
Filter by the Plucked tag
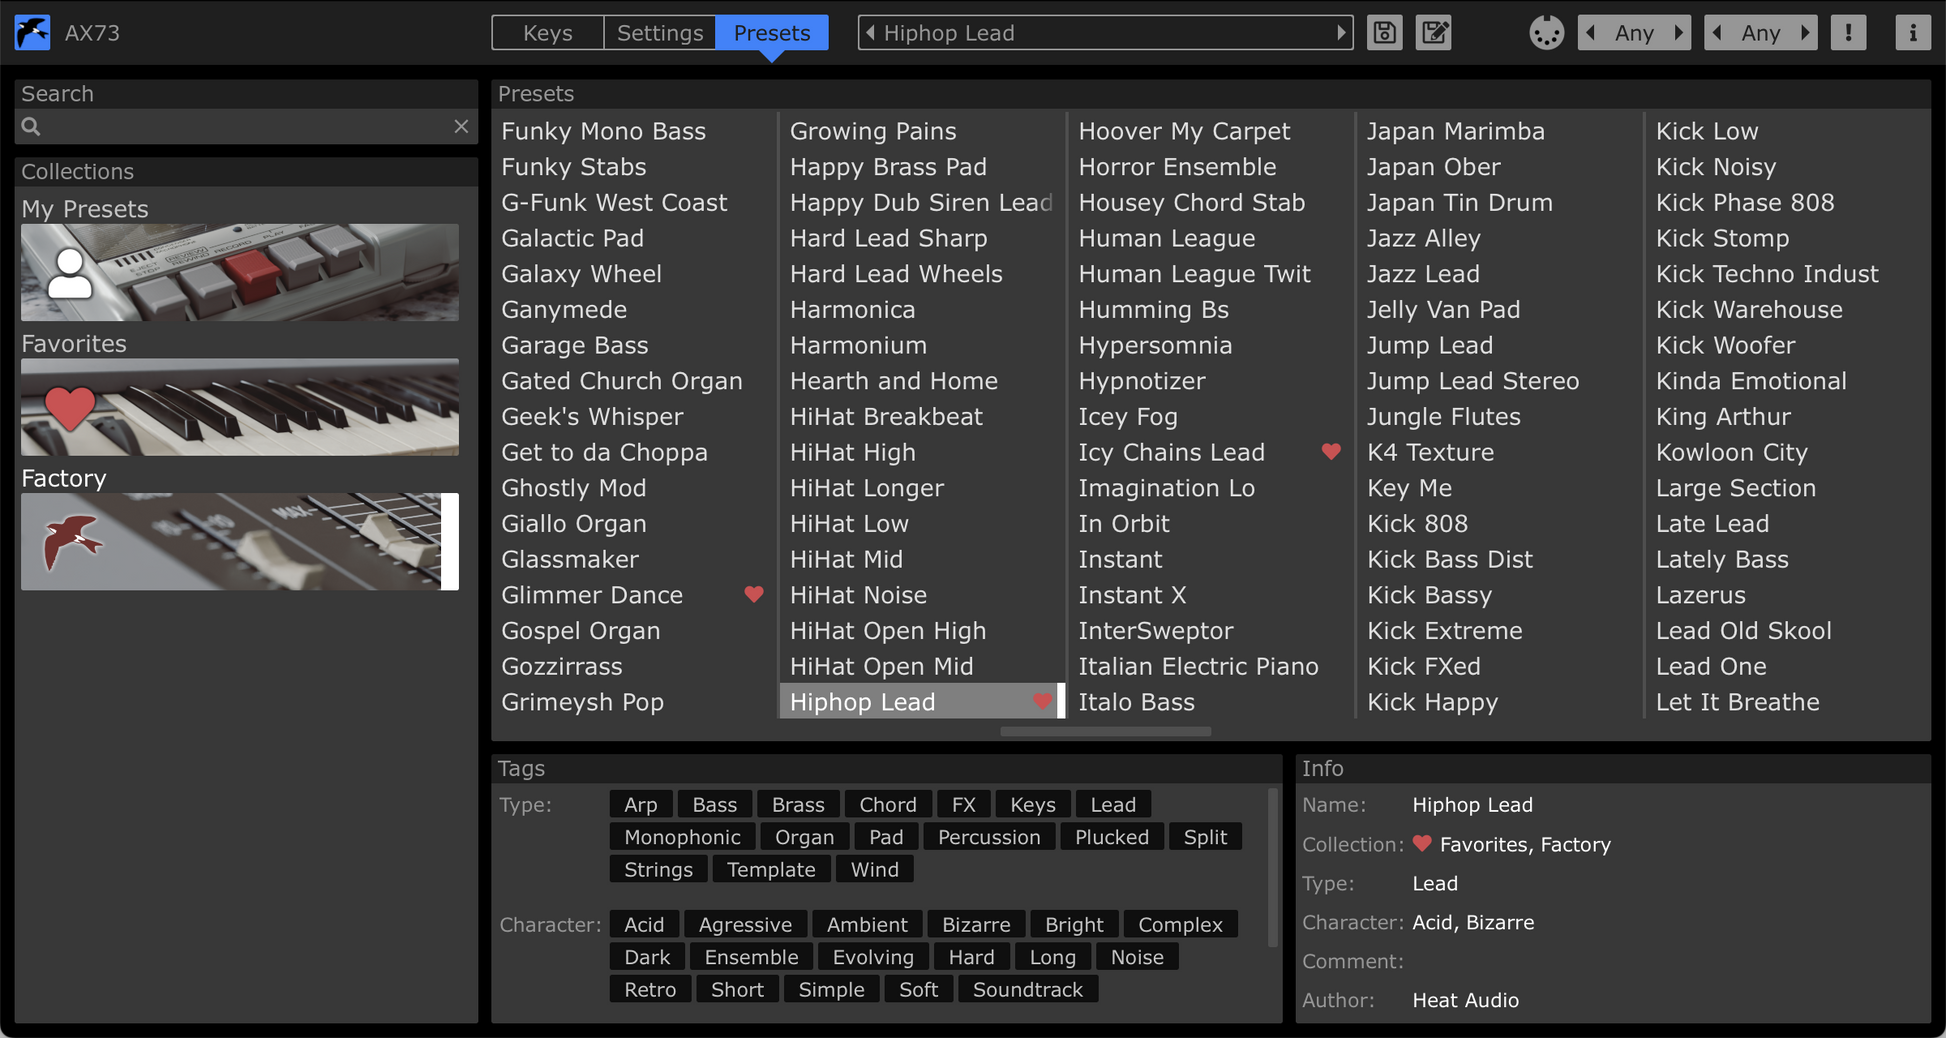(x=1112, y=836)
